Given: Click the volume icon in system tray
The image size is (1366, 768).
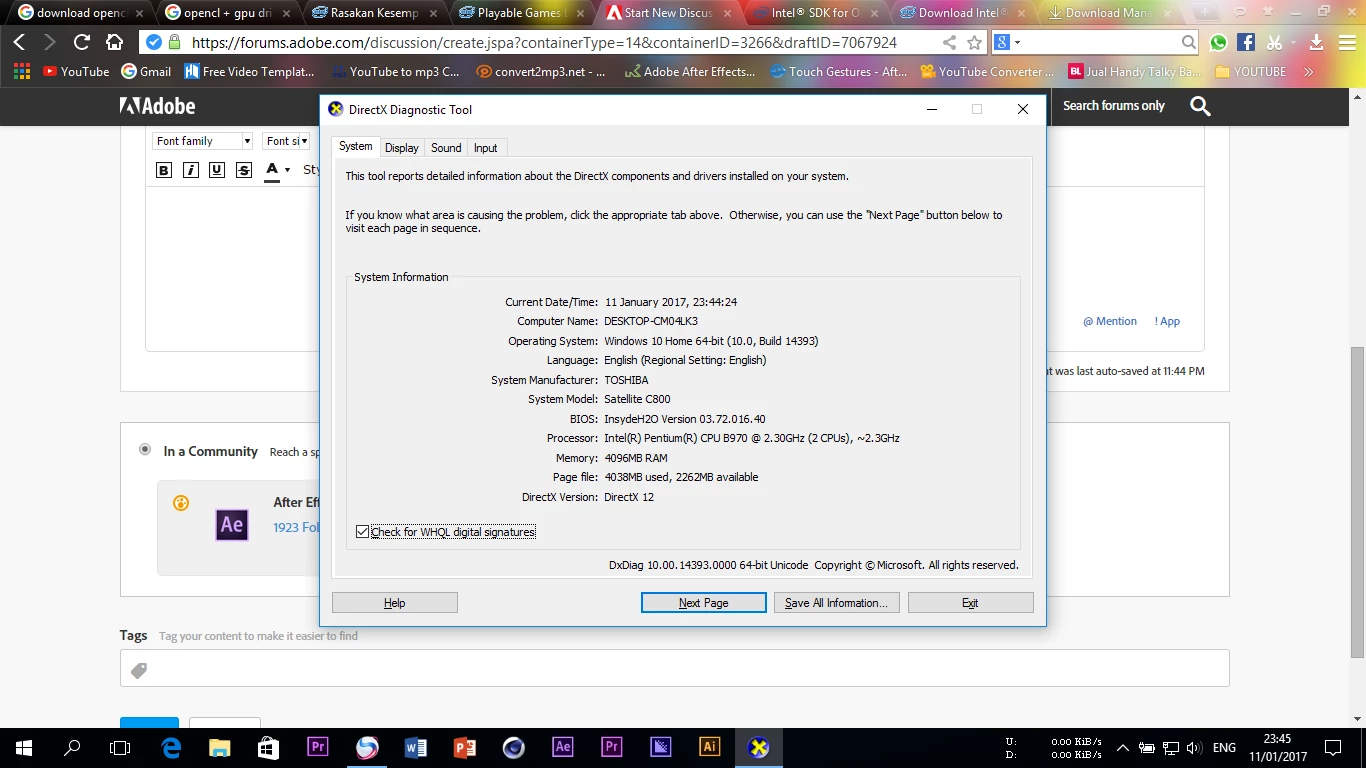Looking at the screenshot, I should pyautogui.click(x=1194, y=748).
